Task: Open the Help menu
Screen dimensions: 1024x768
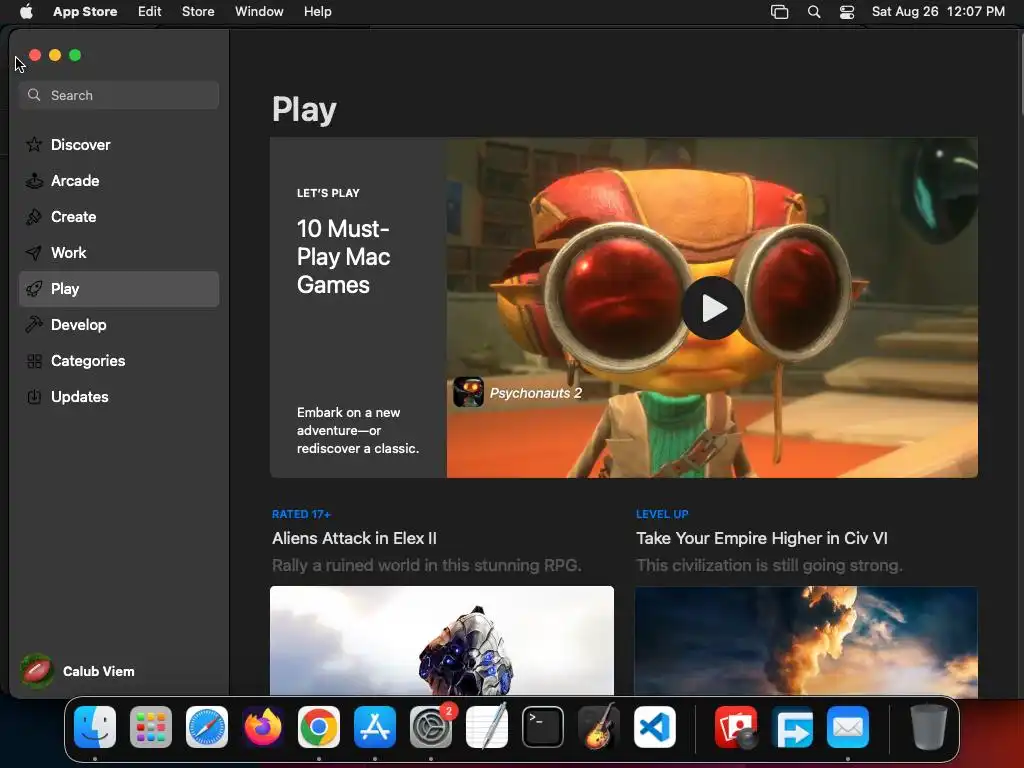Action: [x=317, y=12]
